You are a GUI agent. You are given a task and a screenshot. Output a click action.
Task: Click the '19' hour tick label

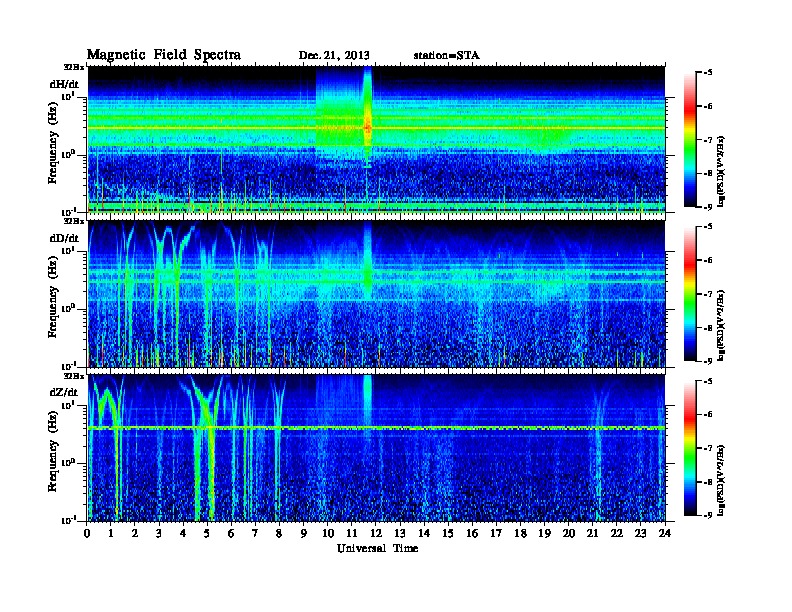(544, 533)
